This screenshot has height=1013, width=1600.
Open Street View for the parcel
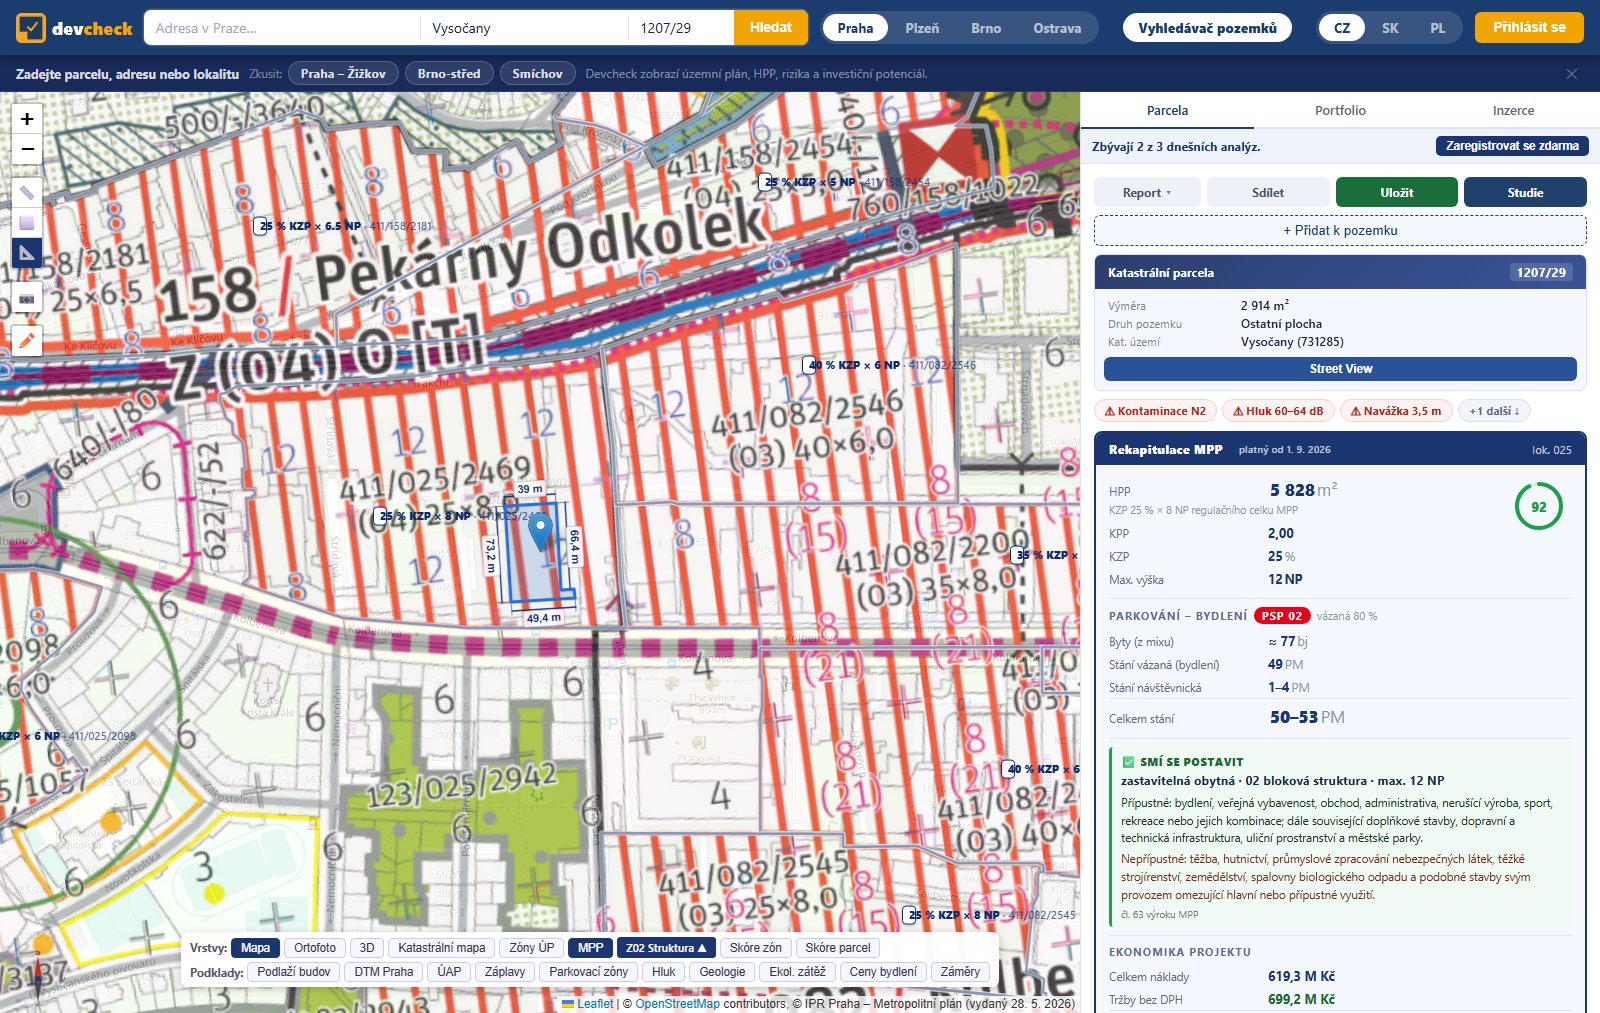1340,369
